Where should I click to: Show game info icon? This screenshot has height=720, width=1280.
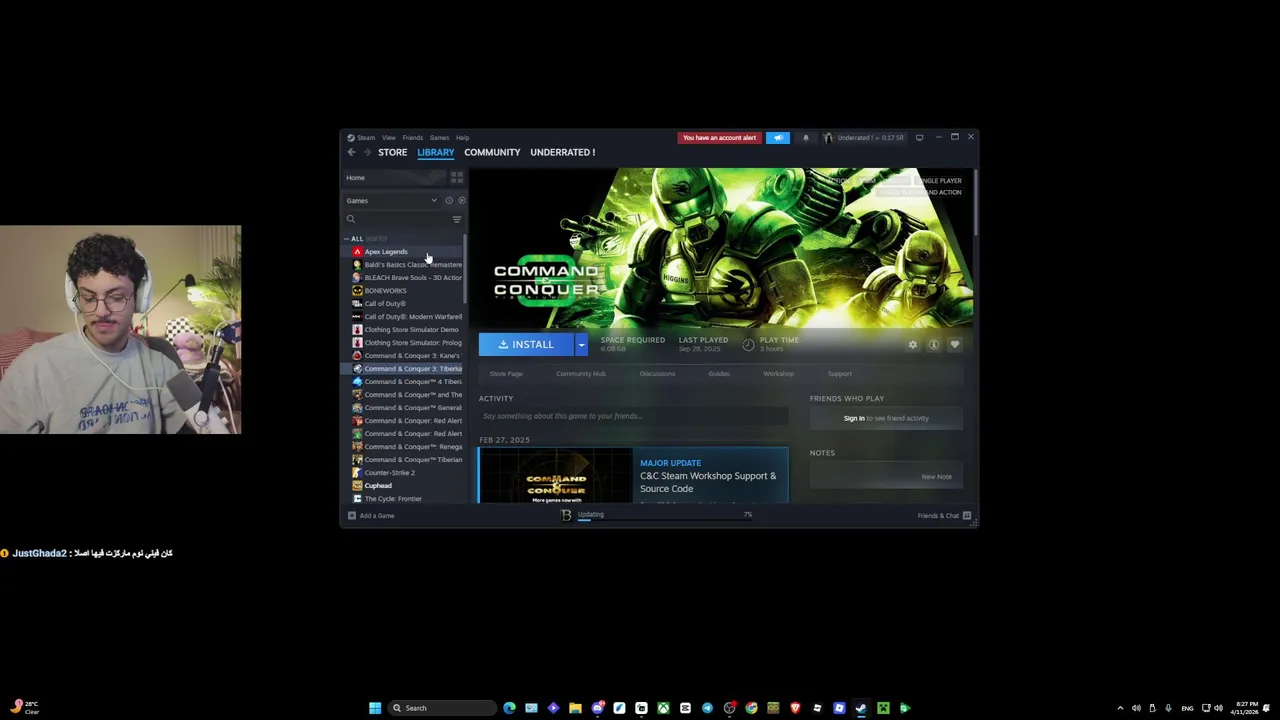(933, 344)
